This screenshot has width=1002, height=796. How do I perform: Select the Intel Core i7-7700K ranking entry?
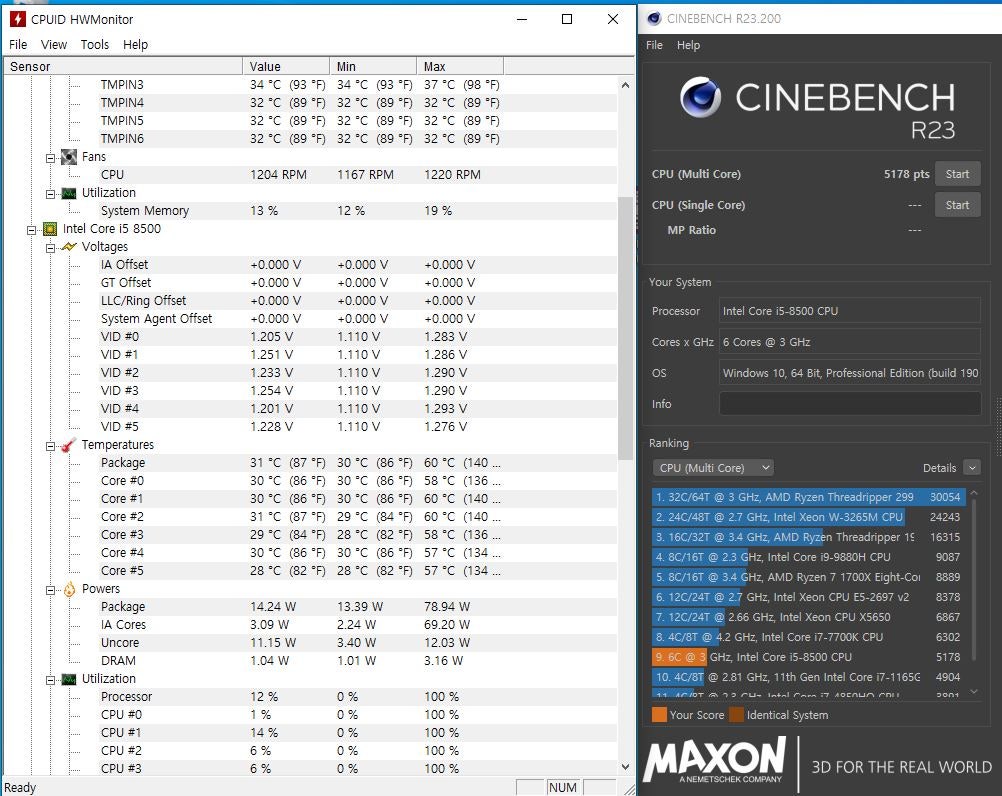click(x=808, y=637)
